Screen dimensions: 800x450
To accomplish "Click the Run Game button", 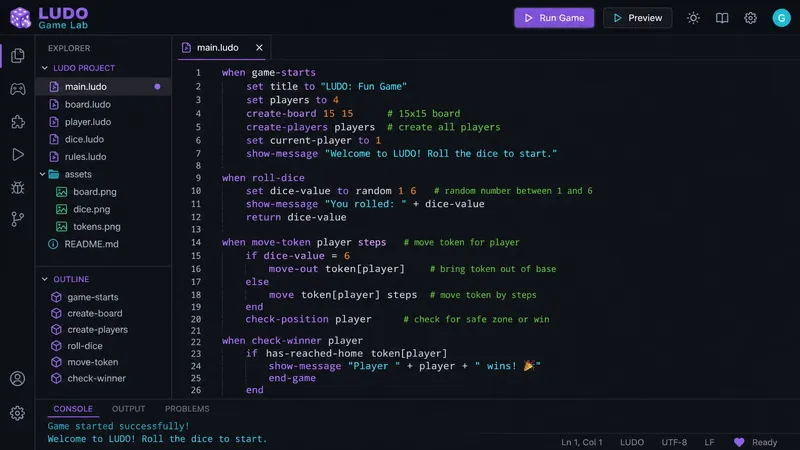I will 554,18.
